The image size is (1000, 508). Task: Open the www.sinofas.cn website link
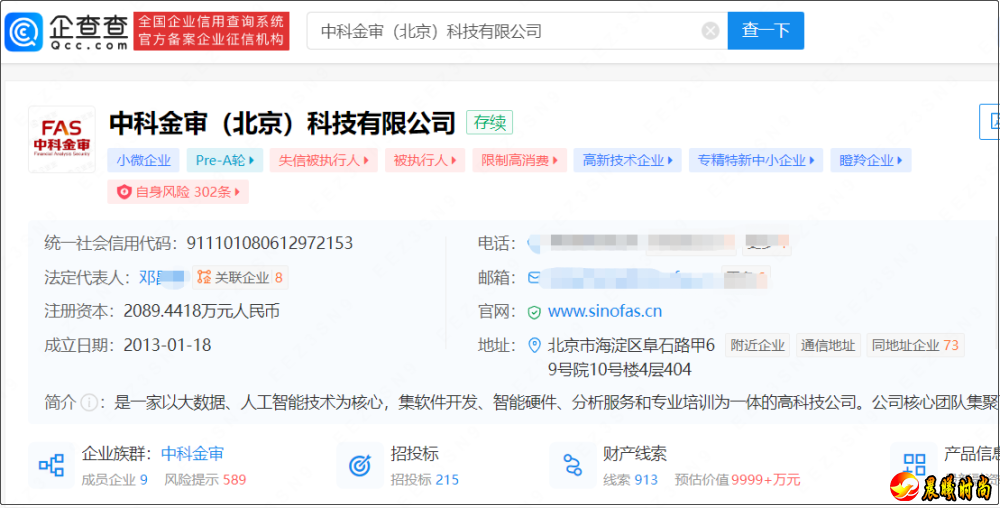[x=605, y=312]
